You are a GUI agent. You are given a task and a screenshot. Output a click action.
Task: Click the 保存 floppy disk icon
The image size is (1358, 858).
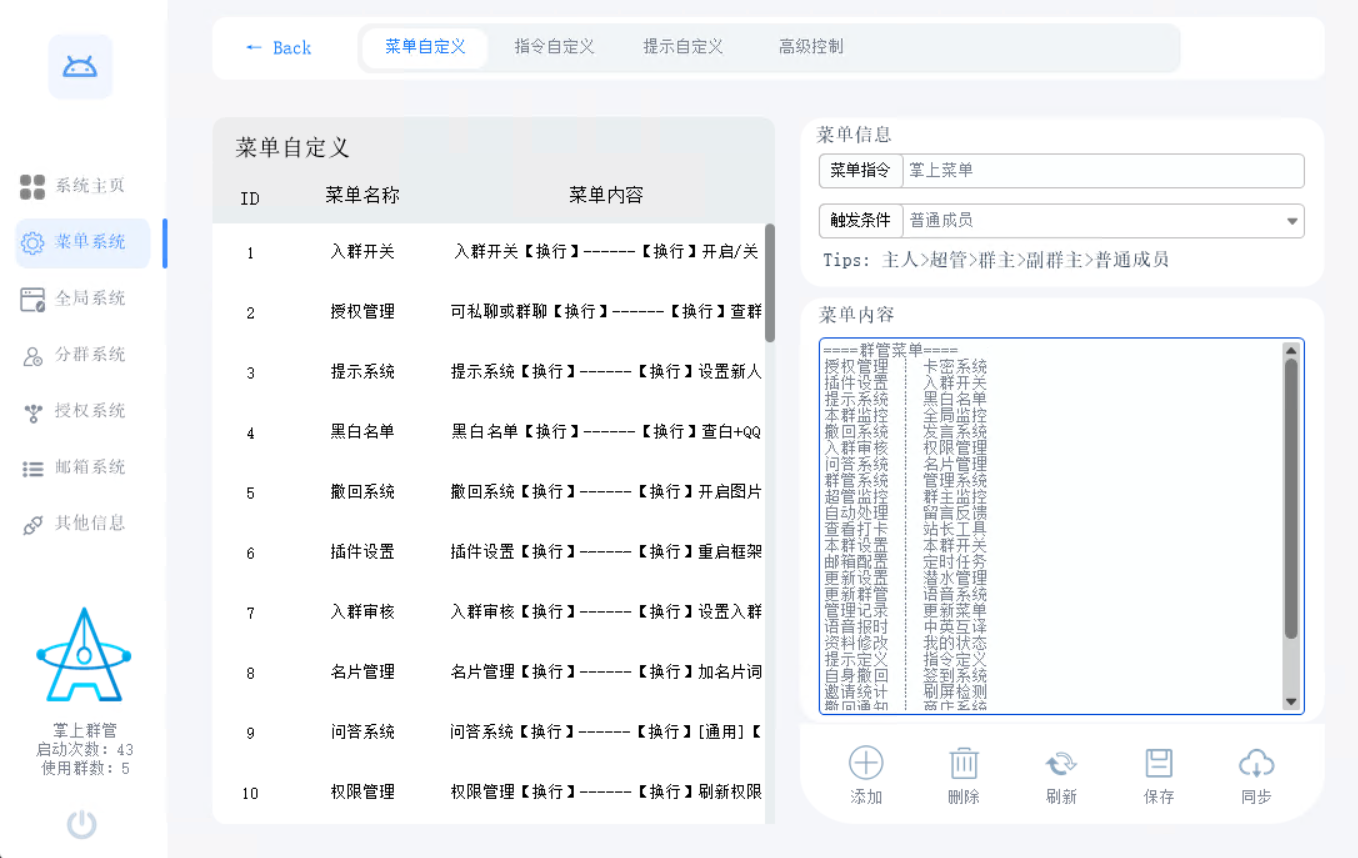(1159, 763)
